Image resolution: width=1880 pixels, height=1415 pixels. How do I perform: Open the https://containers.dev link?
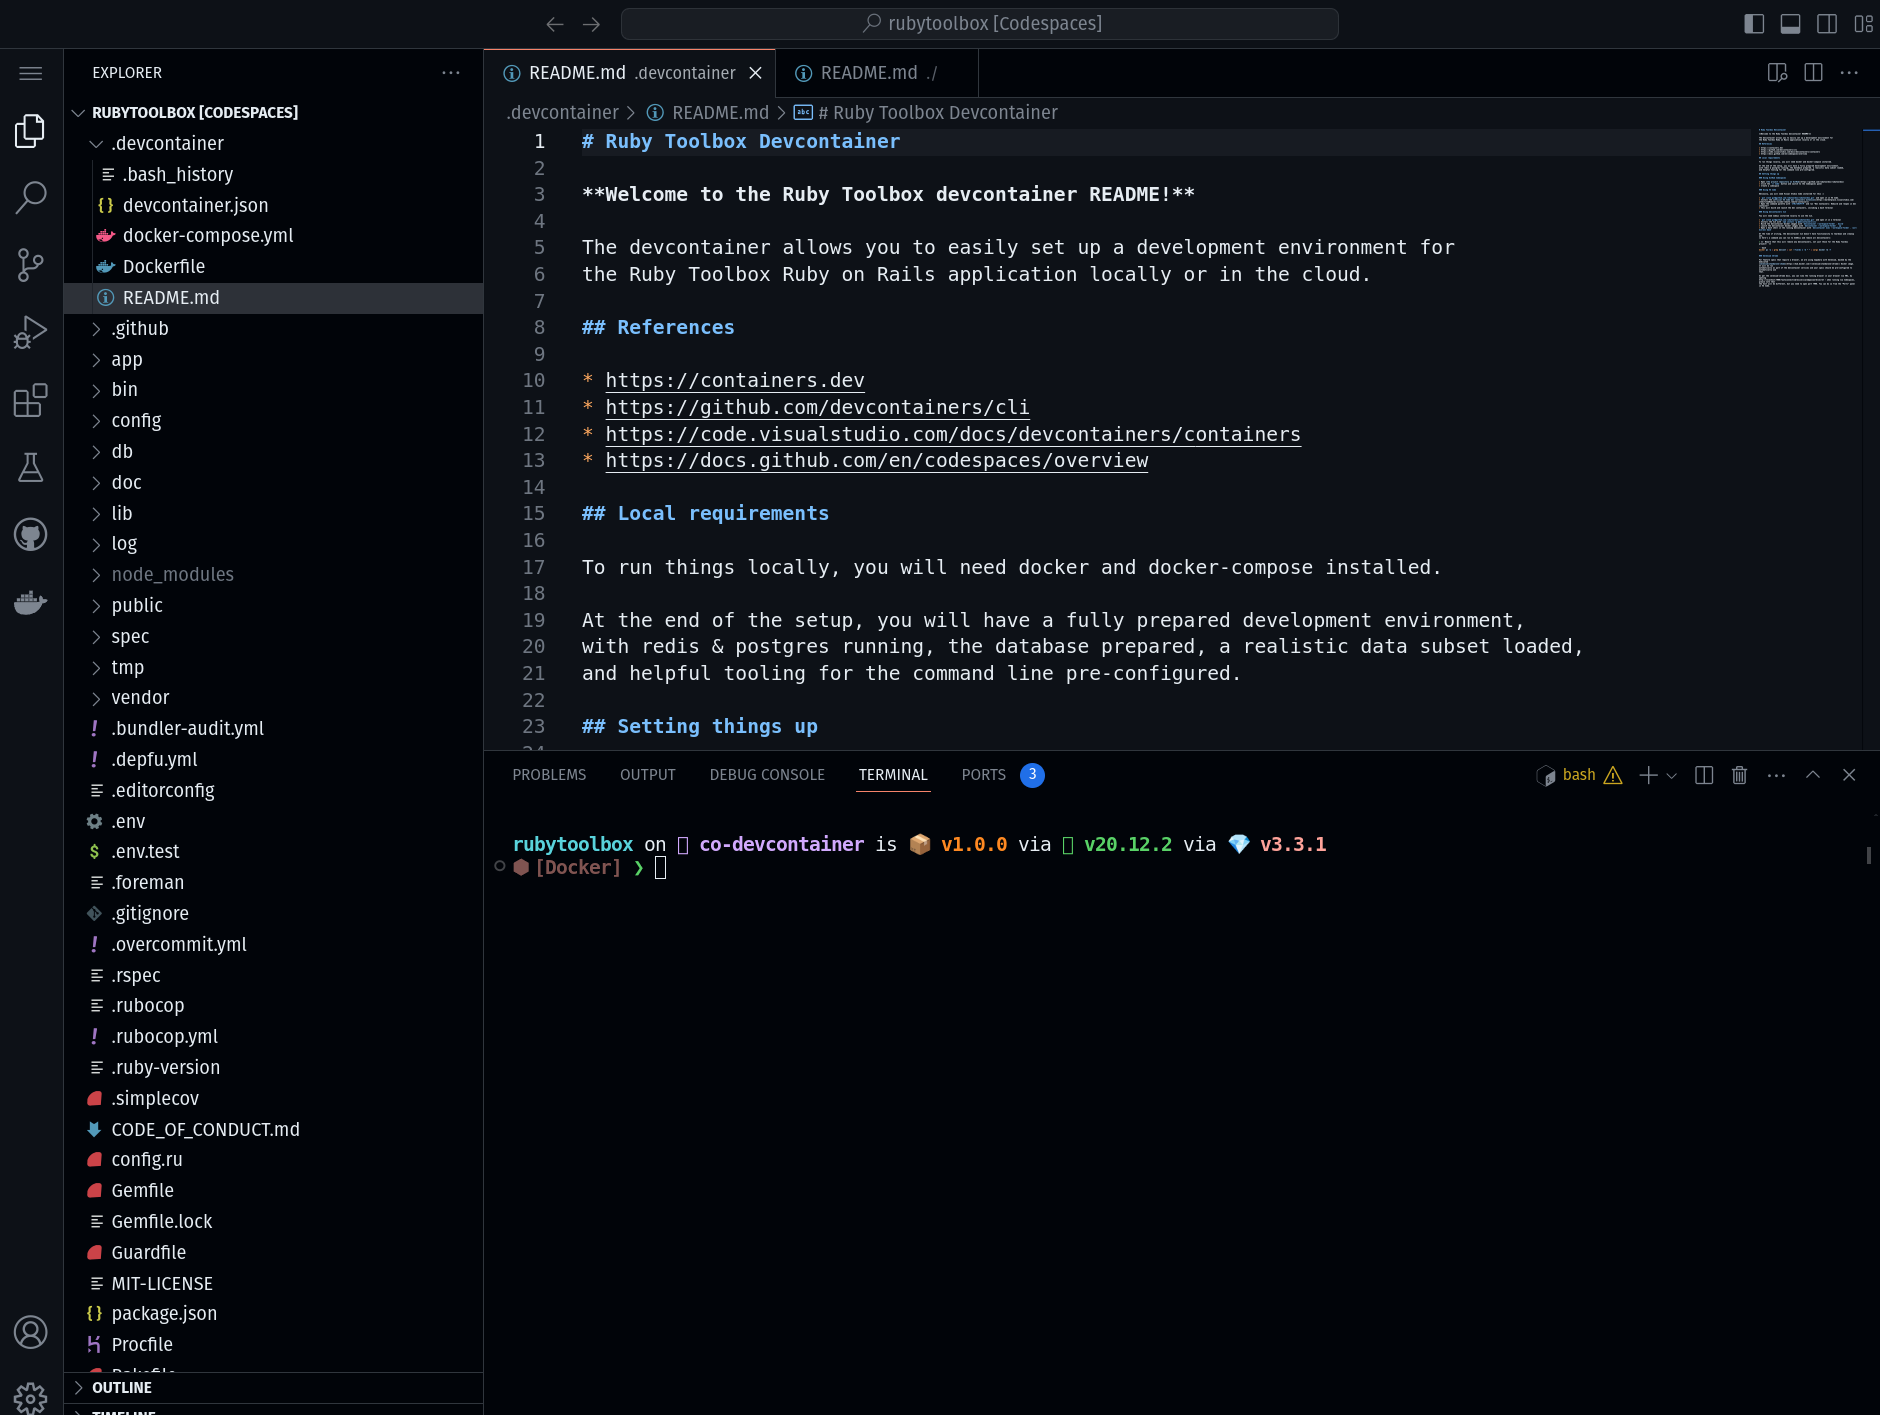[x=735, y=381]
